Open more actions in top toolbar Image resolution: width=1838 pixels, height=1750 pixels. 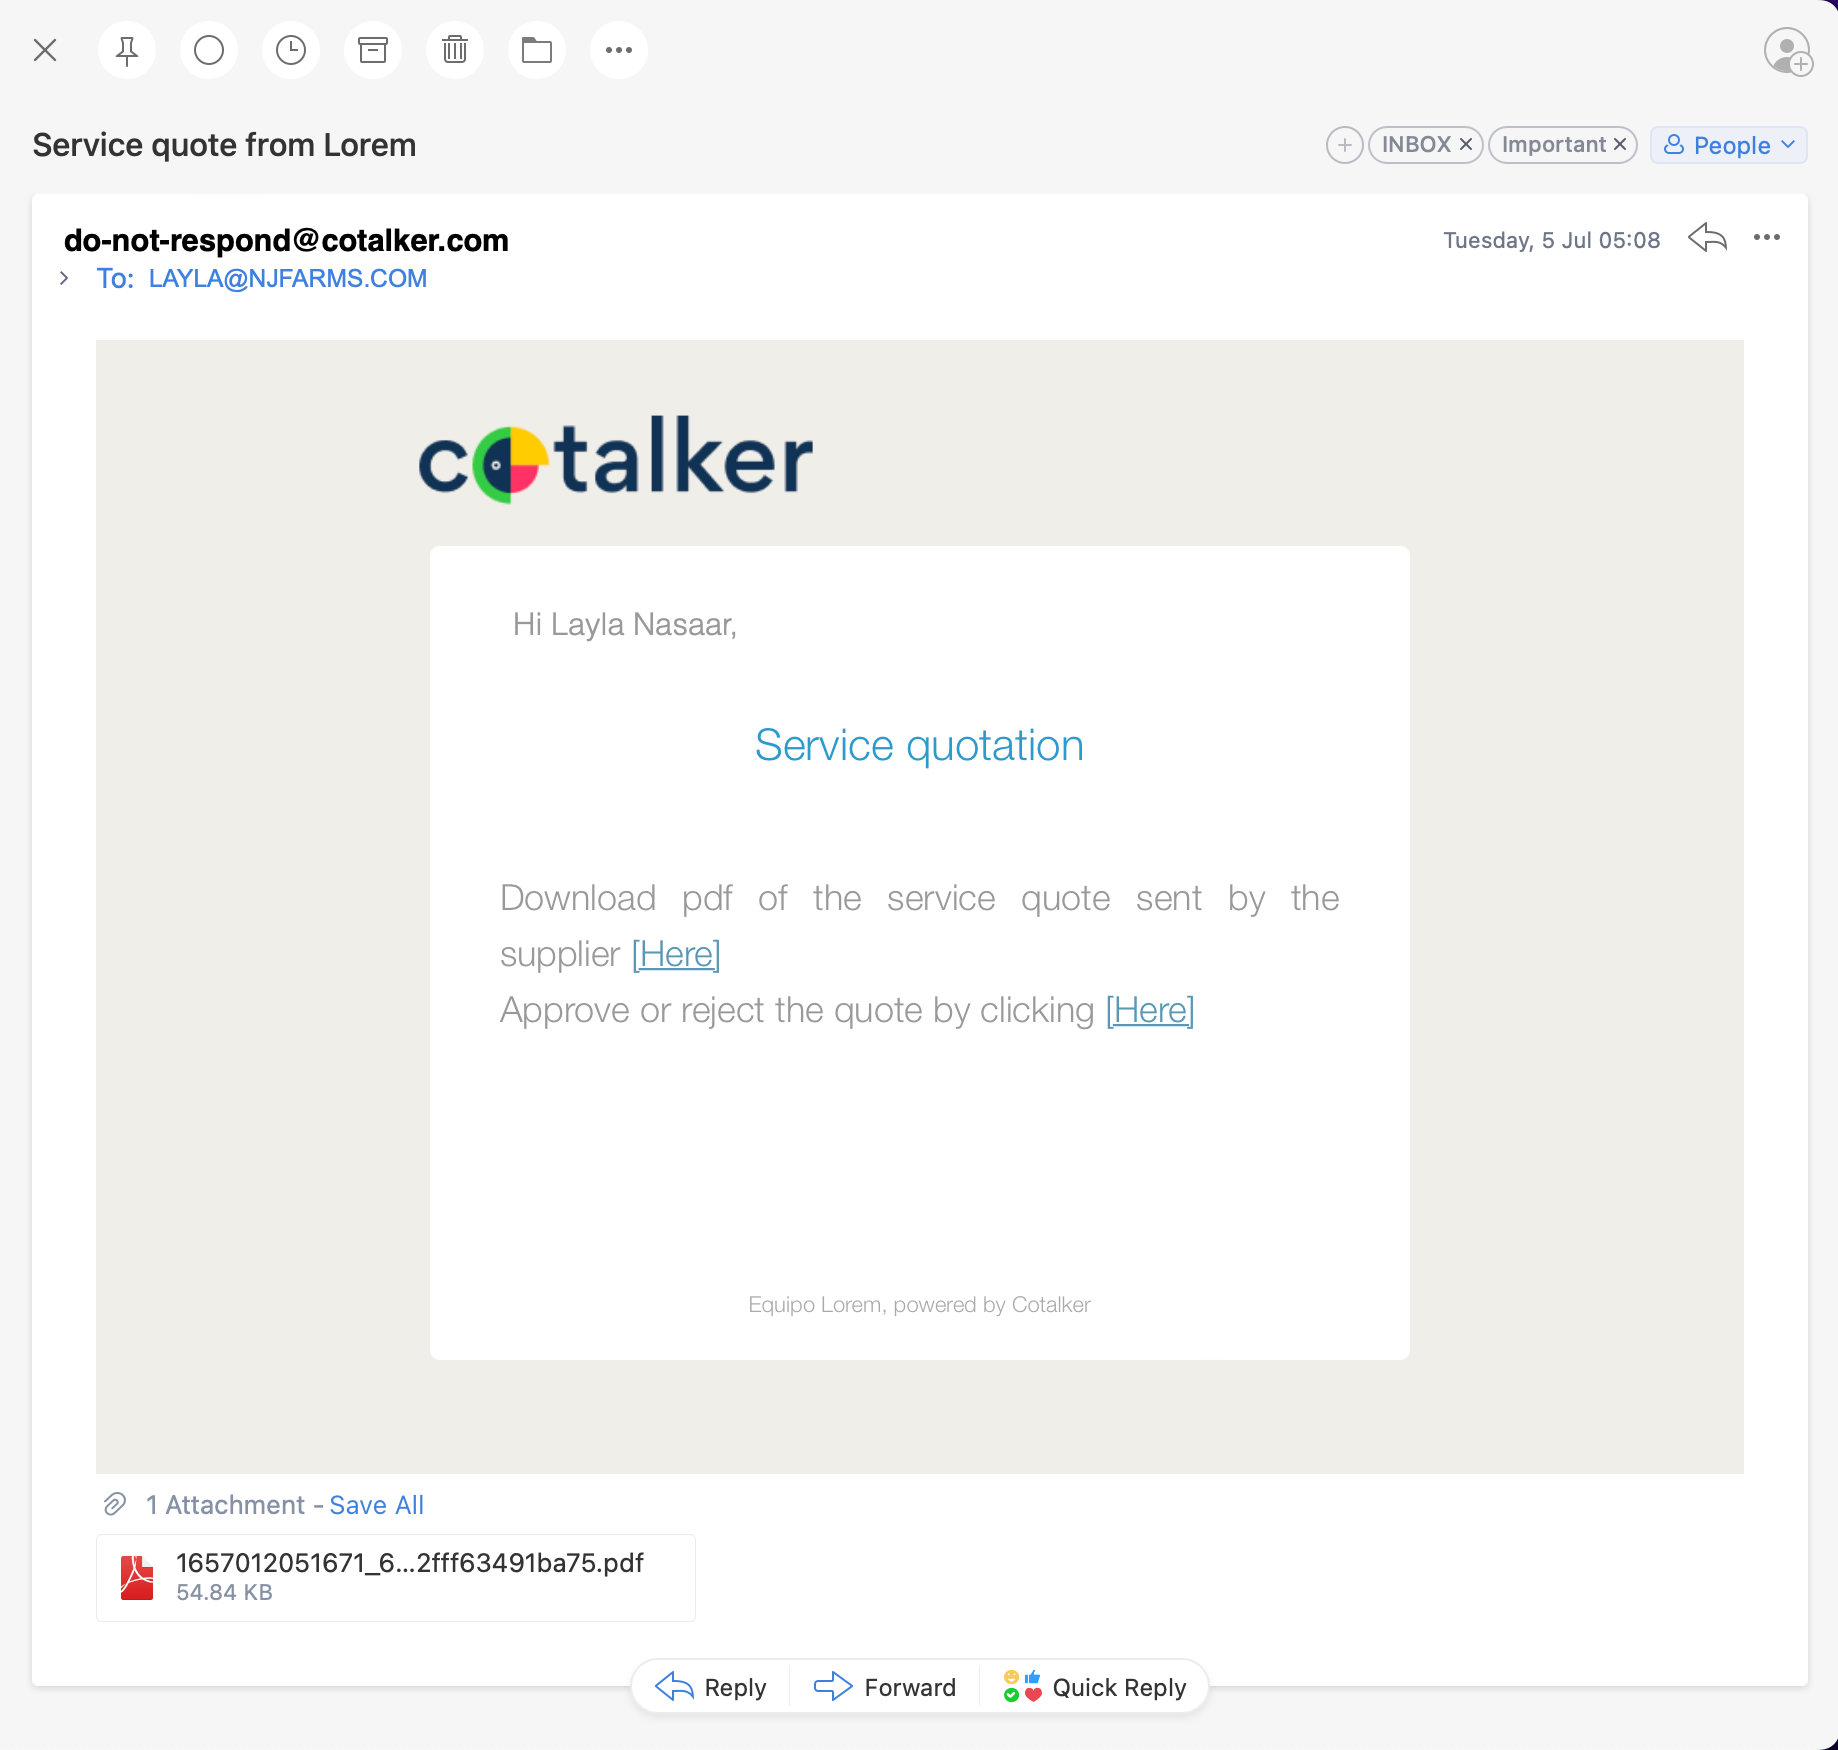click(619, 50)
